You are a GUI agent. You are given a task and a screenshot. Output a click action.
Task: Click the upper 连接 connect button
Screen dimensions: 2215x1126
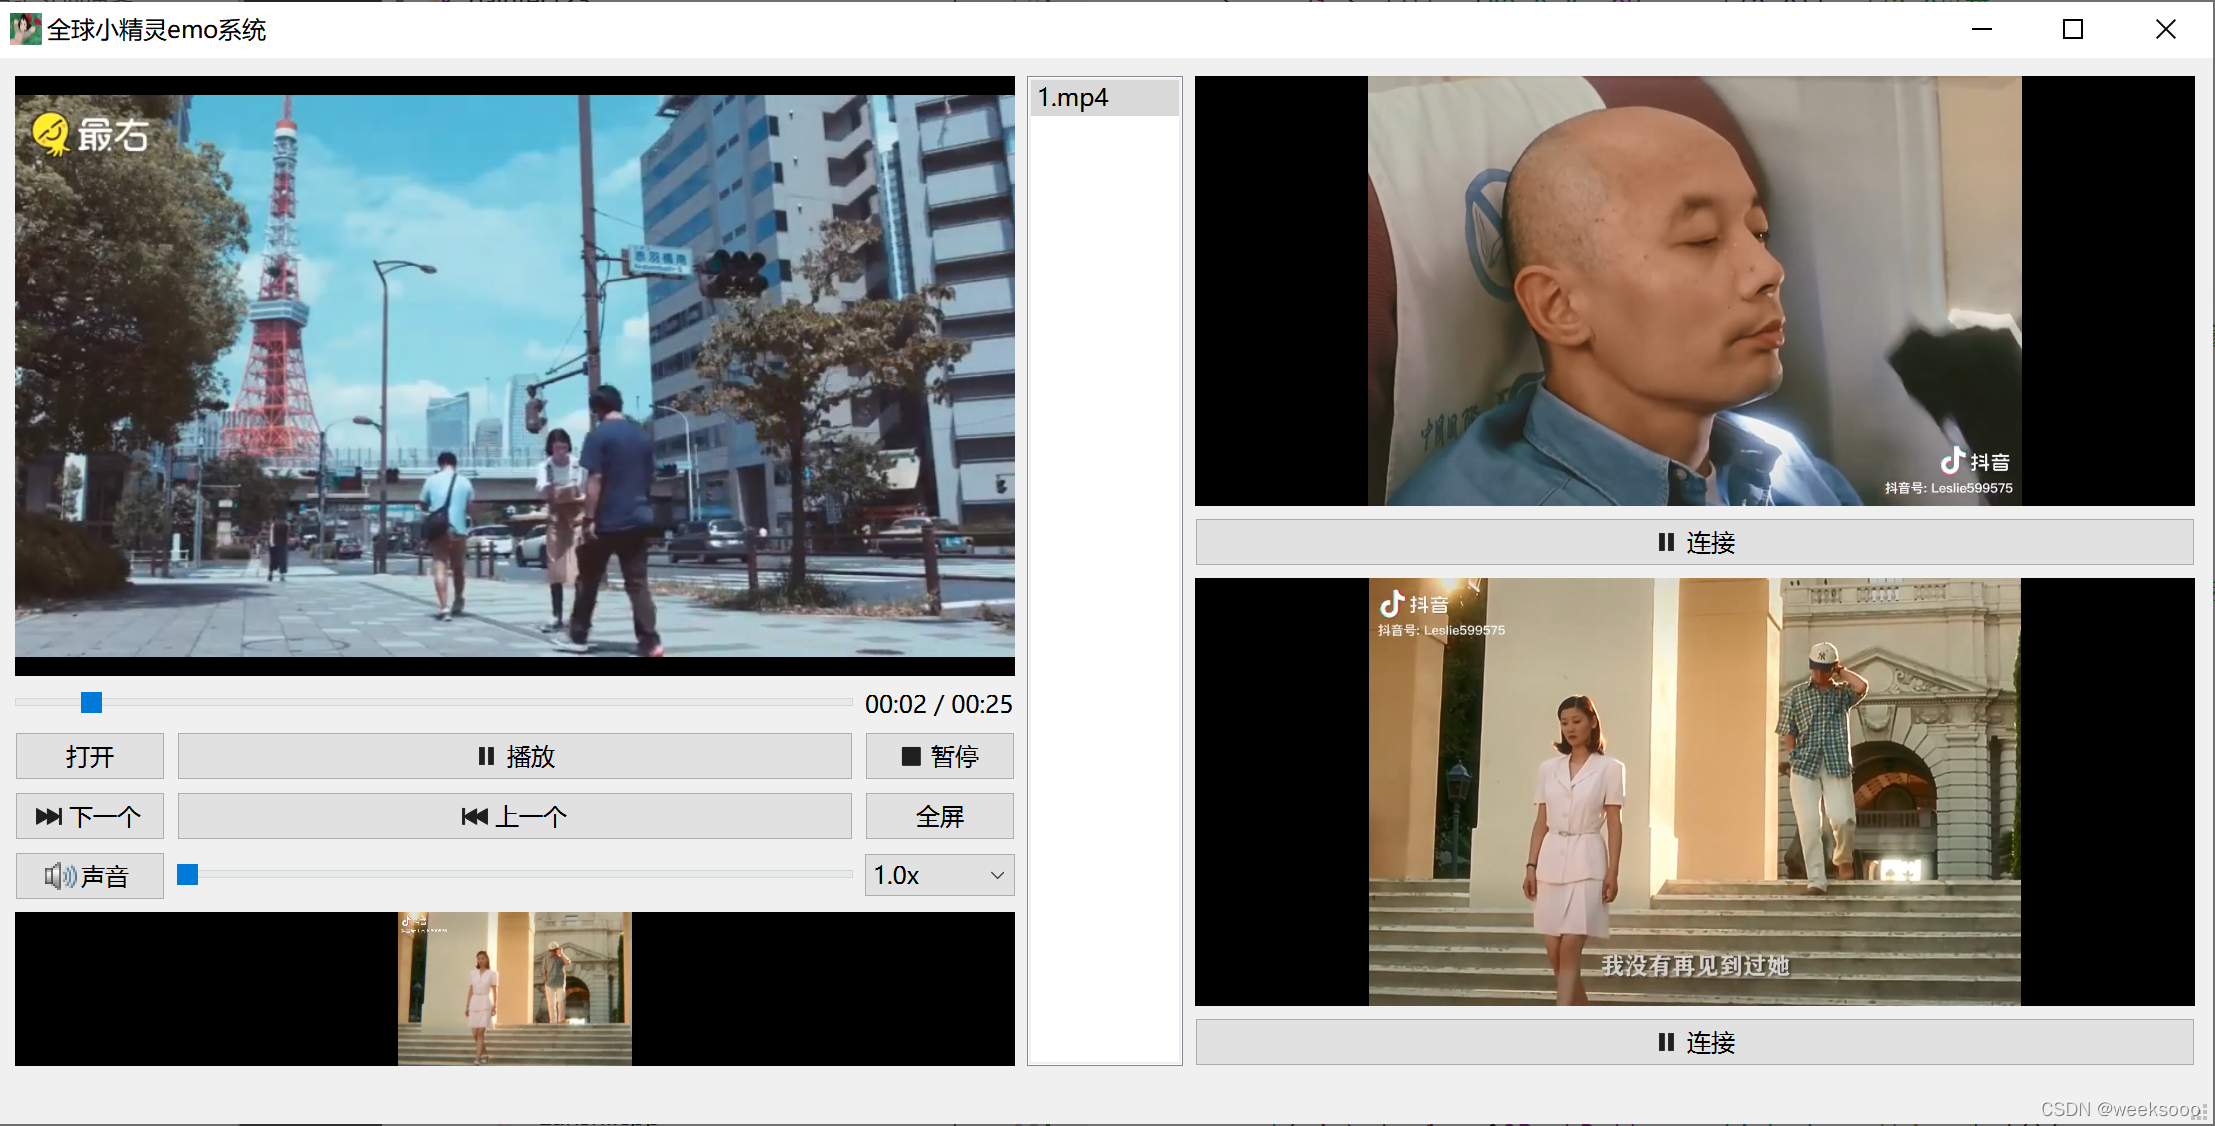tap(1695, 542)
